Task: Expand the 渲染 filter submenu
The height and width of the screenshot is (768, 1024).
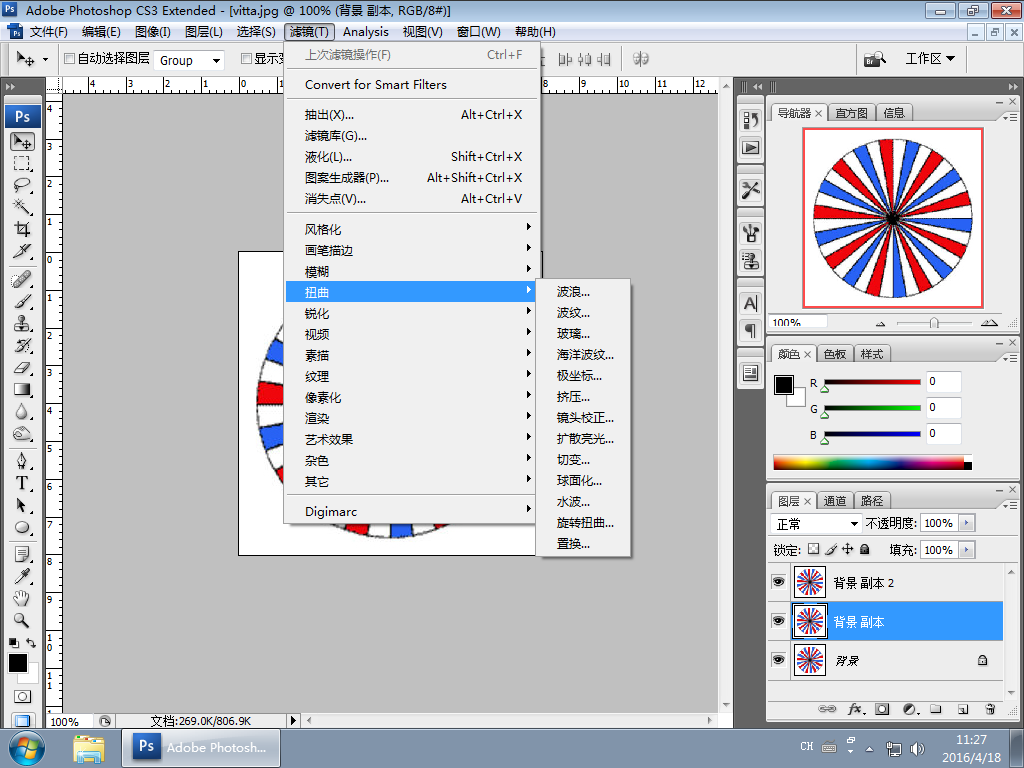Action: (x=411, y=418)
